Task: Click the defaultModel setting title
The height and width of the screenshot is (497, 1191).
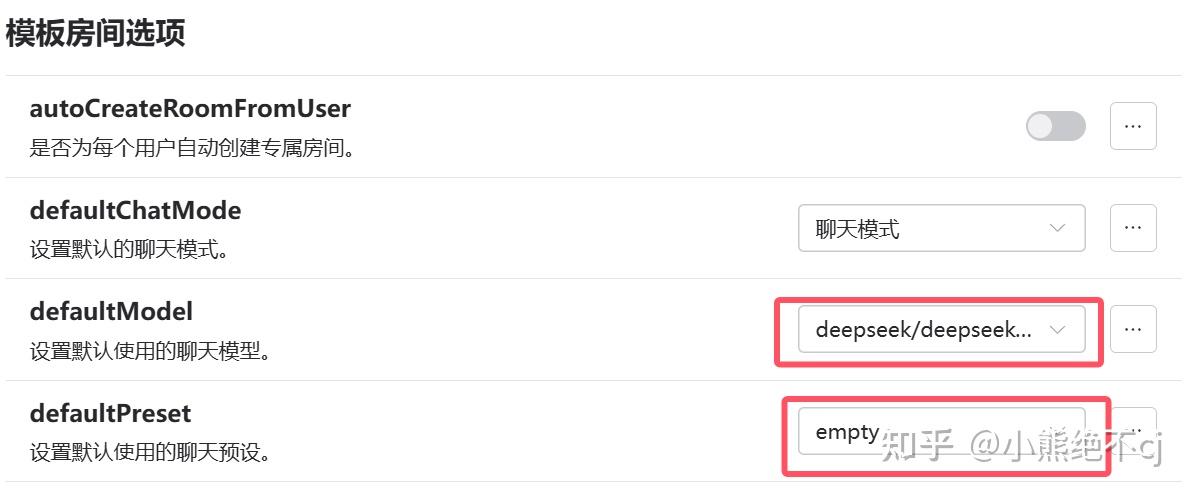Action: (110, 312)
